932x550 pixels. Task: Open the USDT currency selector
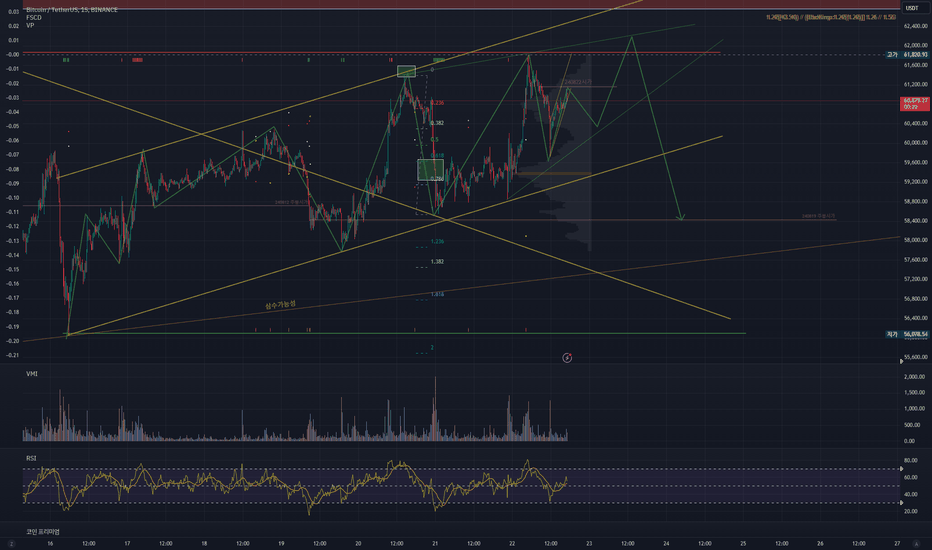912,8
